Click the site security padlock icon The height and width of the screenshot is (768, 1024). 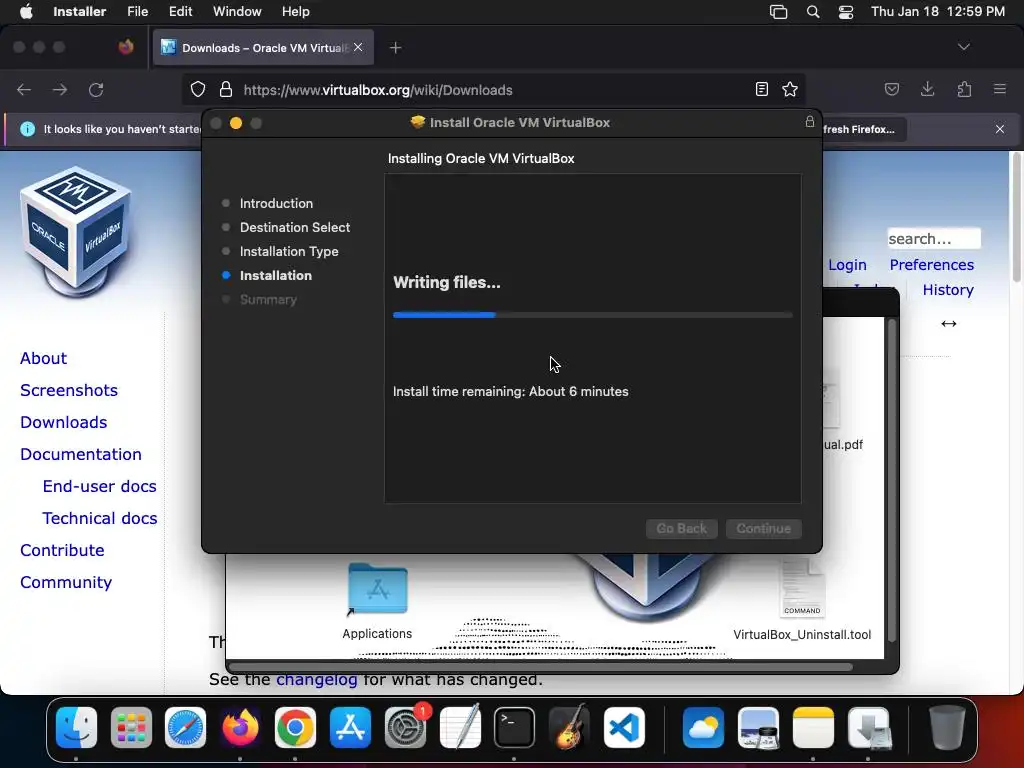coord(226,89)
